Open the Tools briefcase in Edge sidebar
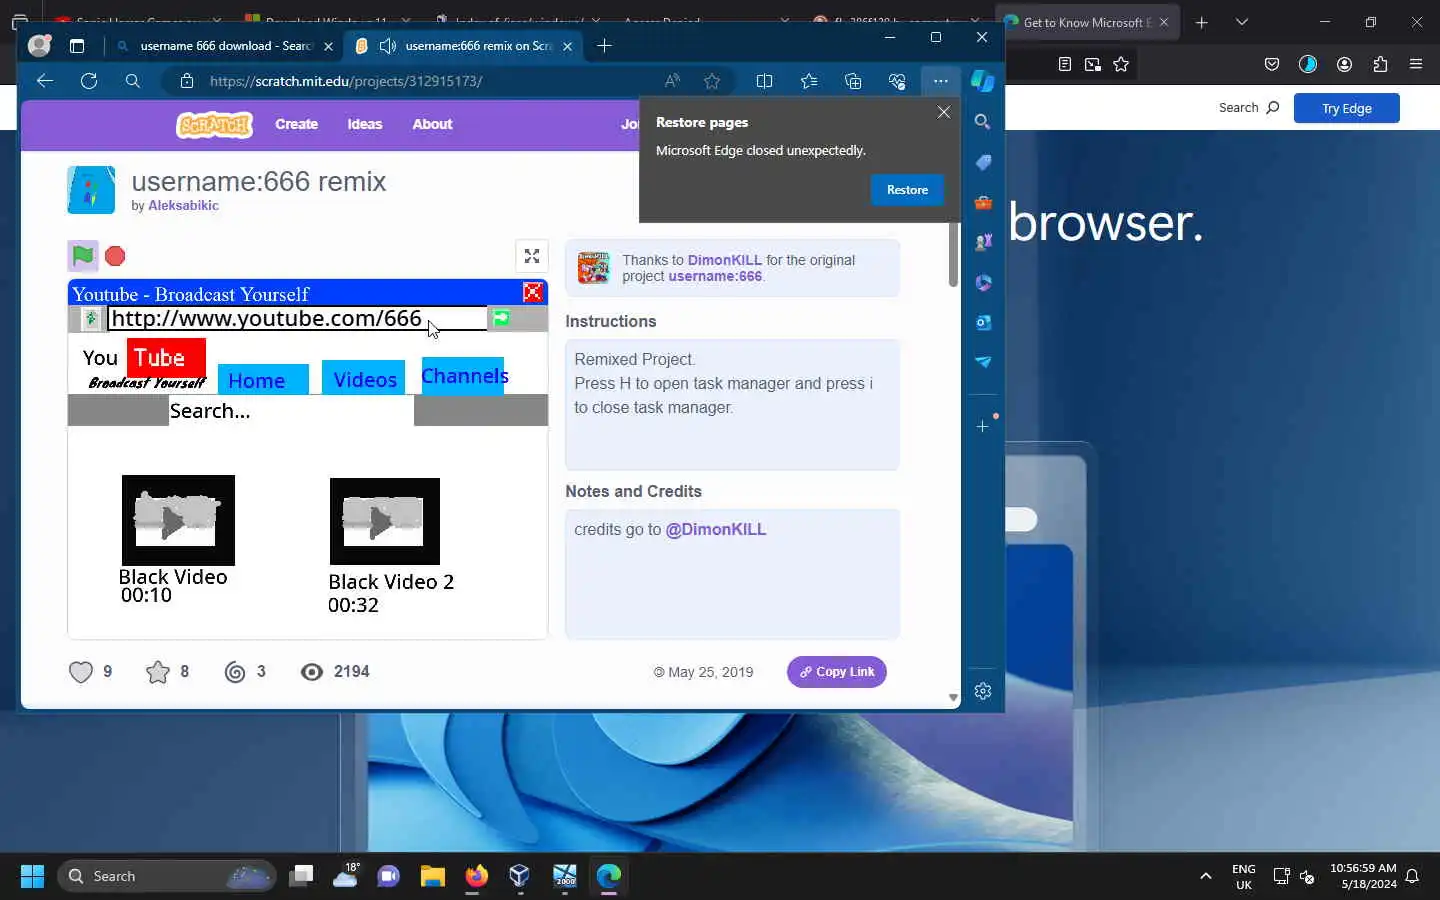Viewport: 1440px width, 900px height. pyautogui.click(x=983, y=202)
